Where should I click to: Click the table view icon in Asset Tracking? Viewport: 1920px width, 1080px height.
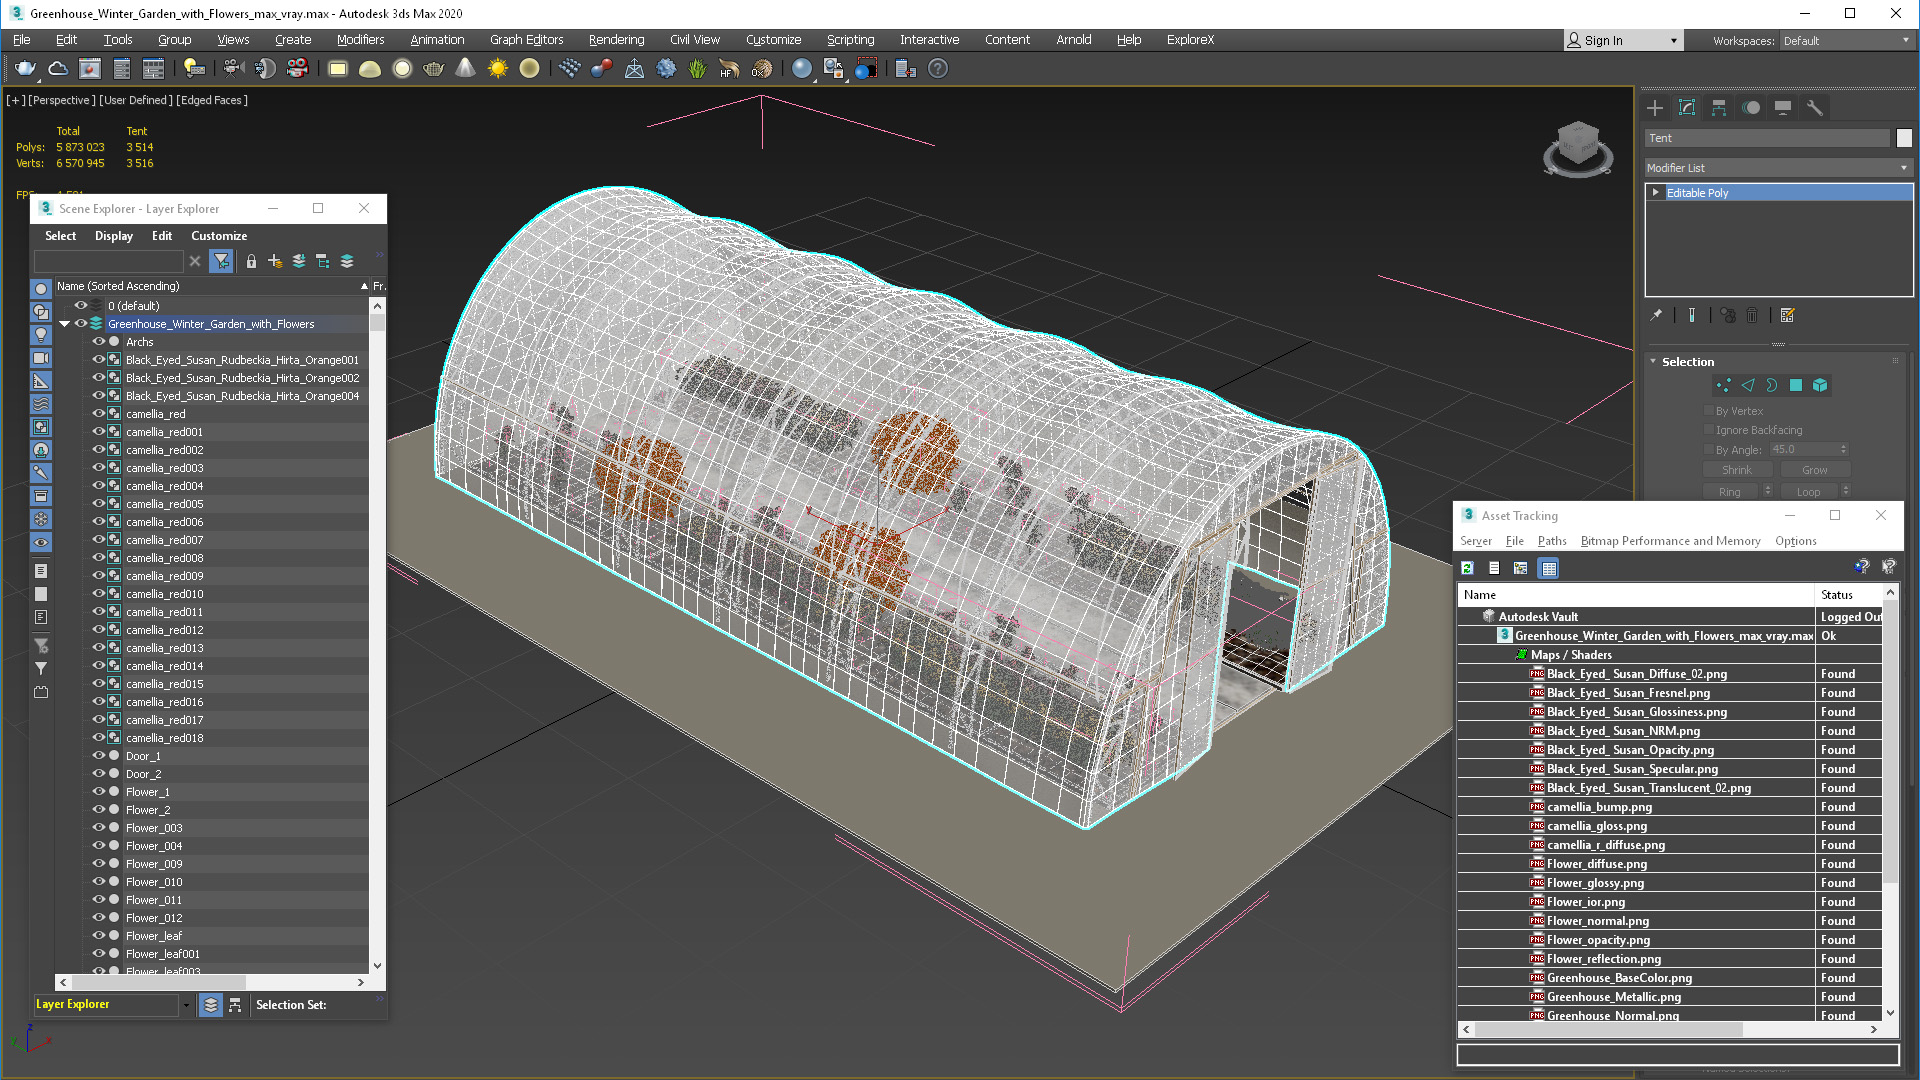pos(1549,568)
